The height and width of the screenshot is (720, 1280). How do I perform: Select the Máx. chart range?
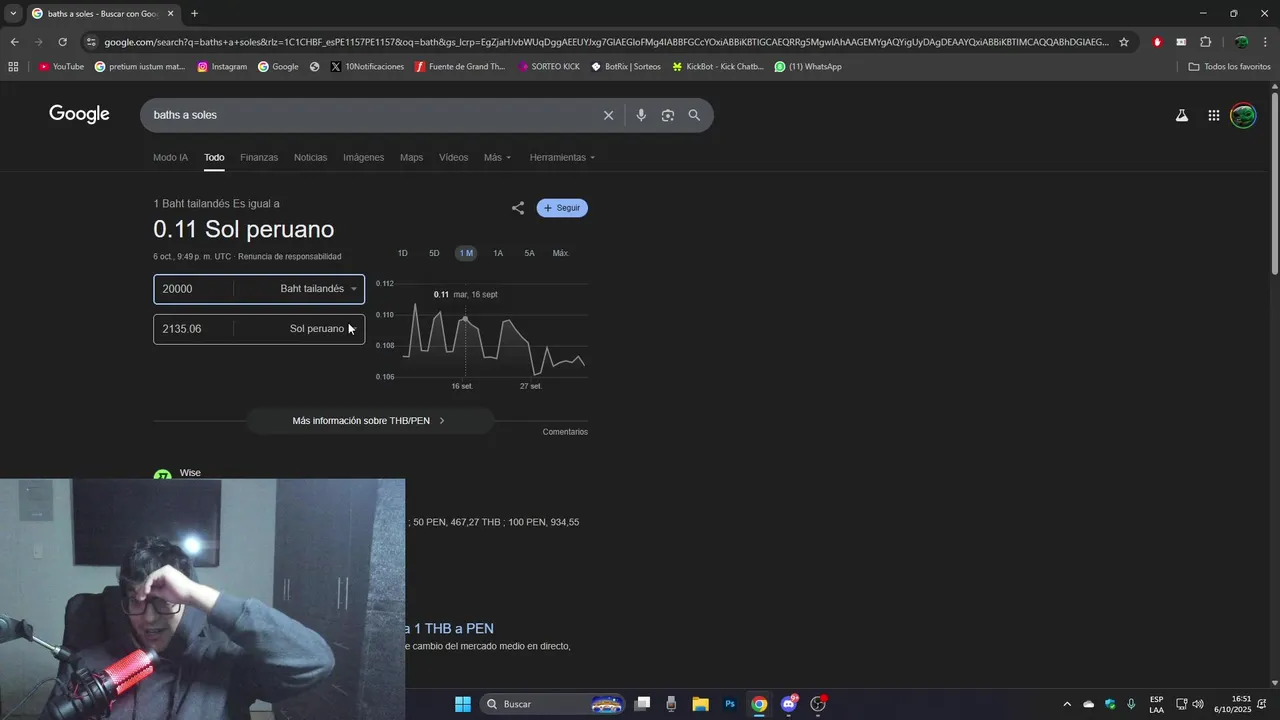[x=561, y=253]
